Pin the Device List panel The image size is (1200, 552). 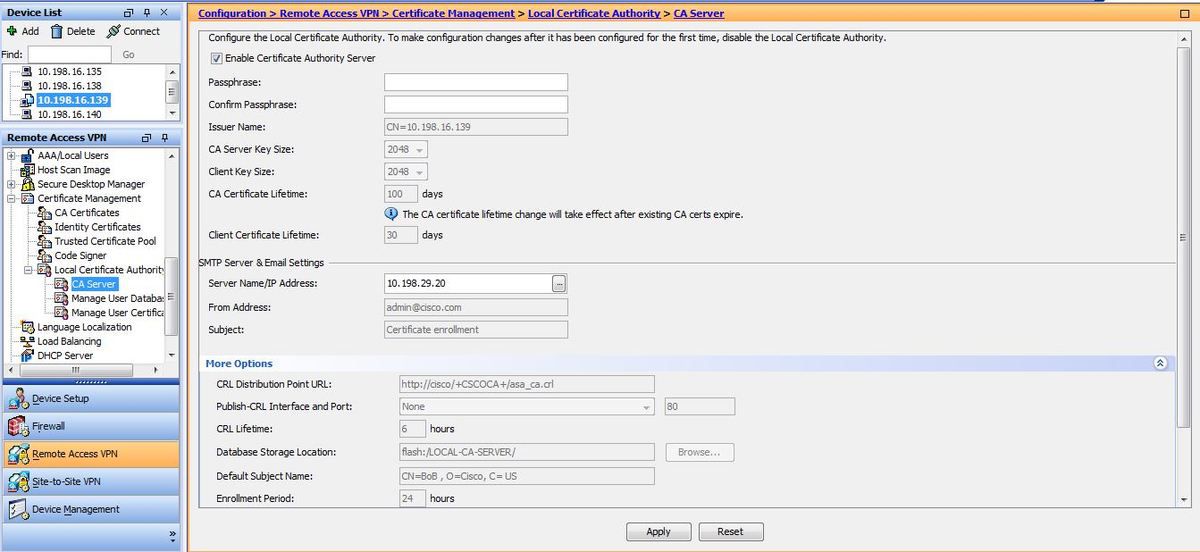coord(147,12)
